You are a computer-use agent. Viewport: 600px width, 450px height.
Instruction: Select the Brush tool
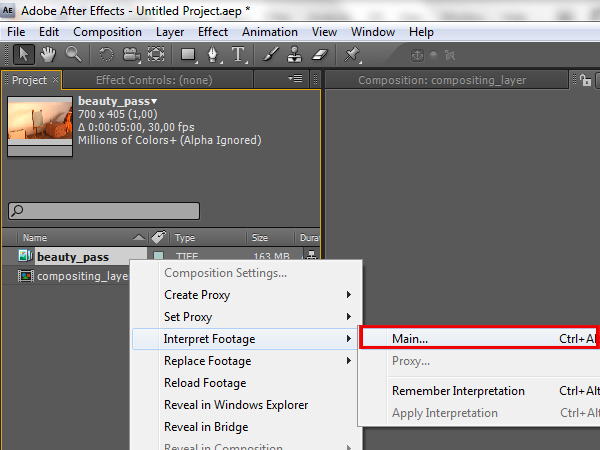point(271,54)
